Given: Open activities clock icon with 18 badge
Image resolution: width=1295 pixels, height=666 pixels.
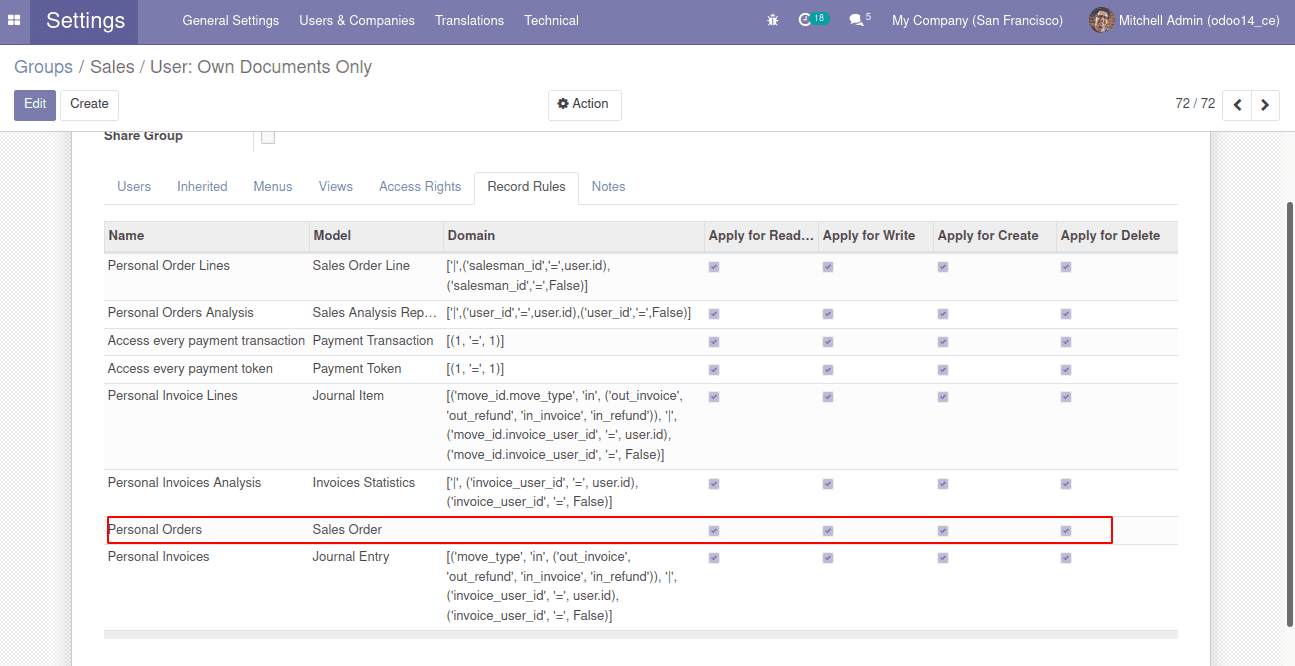Looking at the screenshot, I should pos(813,20).
